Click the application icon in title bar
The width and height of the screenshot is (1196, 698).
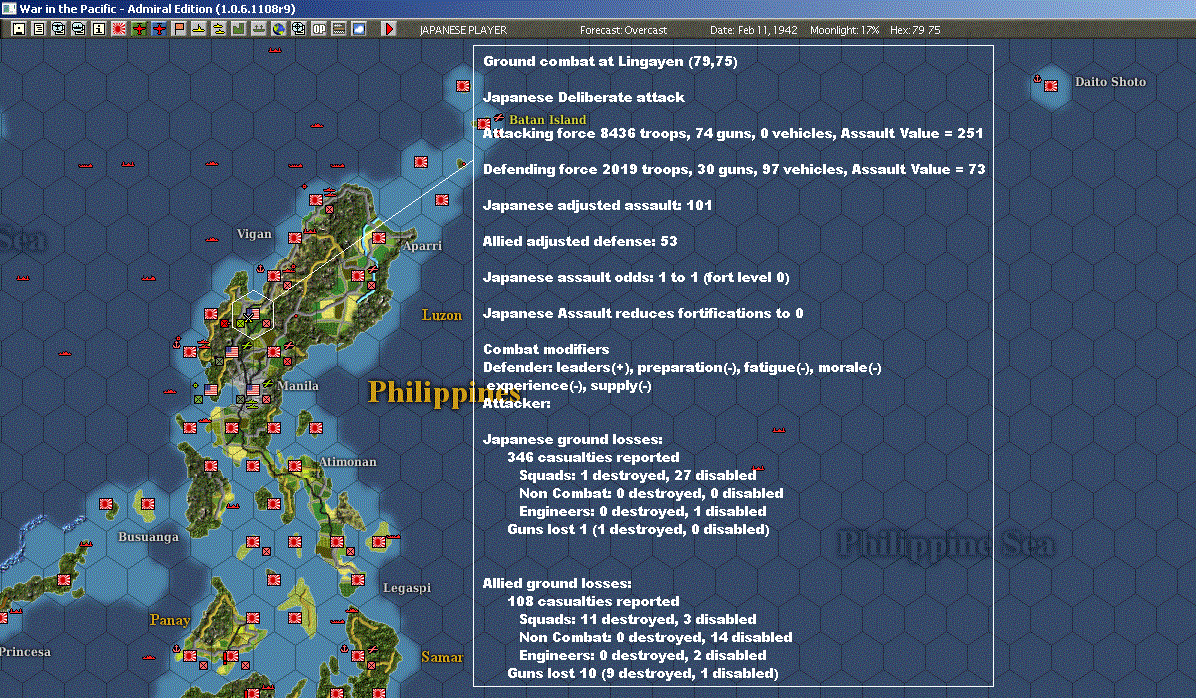point(8,8)
